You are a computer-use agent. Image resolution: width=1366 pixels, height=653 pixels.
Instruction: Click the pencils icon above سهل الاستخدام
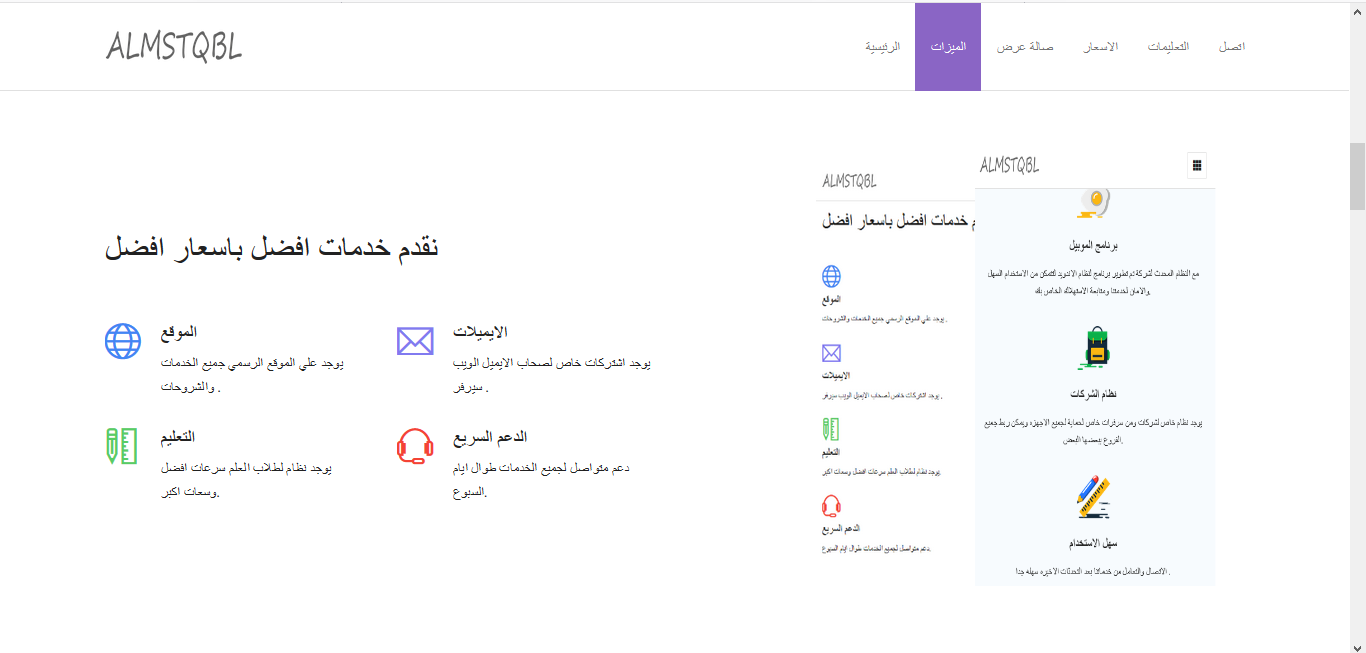(1094, 494)
